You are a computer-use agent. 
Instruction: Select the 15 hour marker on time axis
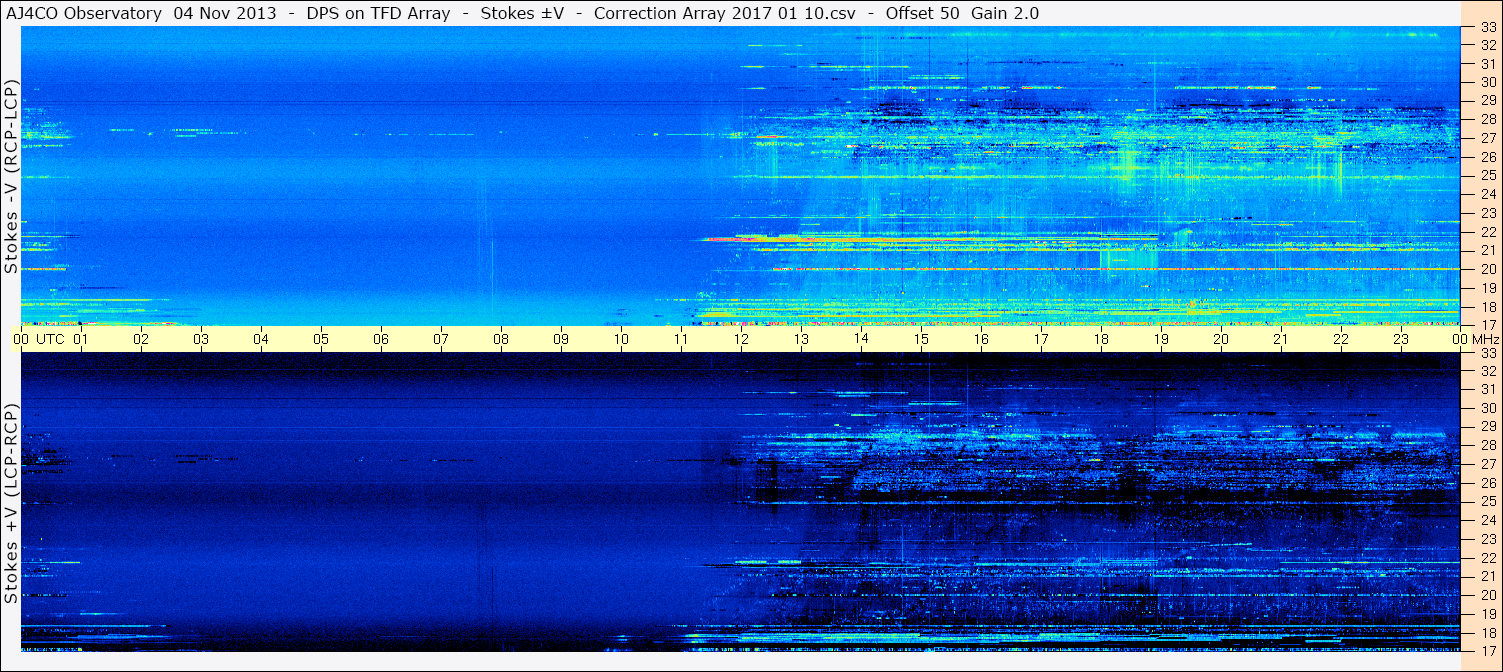921,339
